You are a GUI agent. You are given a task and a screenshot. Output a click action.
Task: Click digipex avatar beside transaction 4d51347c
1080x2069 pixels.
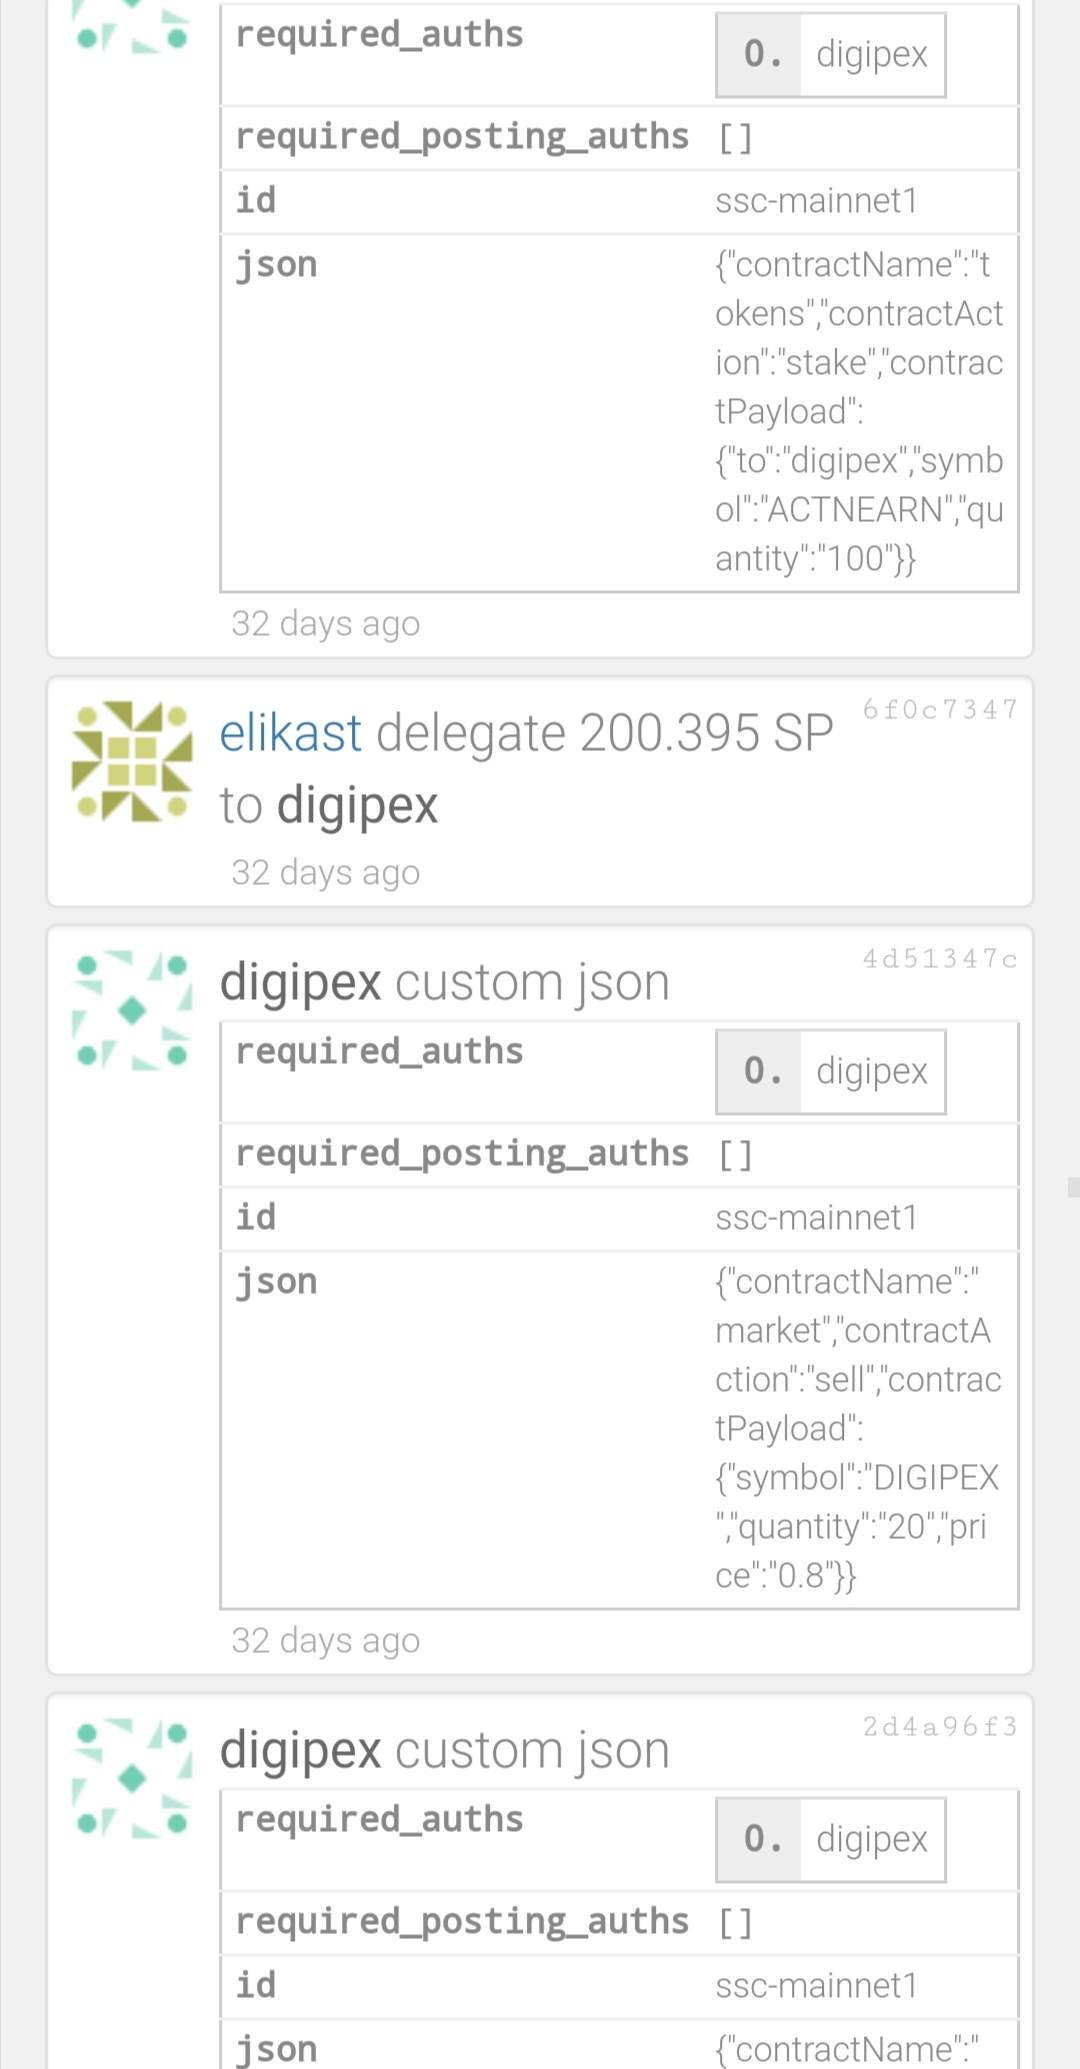[x=132, y=1010]
